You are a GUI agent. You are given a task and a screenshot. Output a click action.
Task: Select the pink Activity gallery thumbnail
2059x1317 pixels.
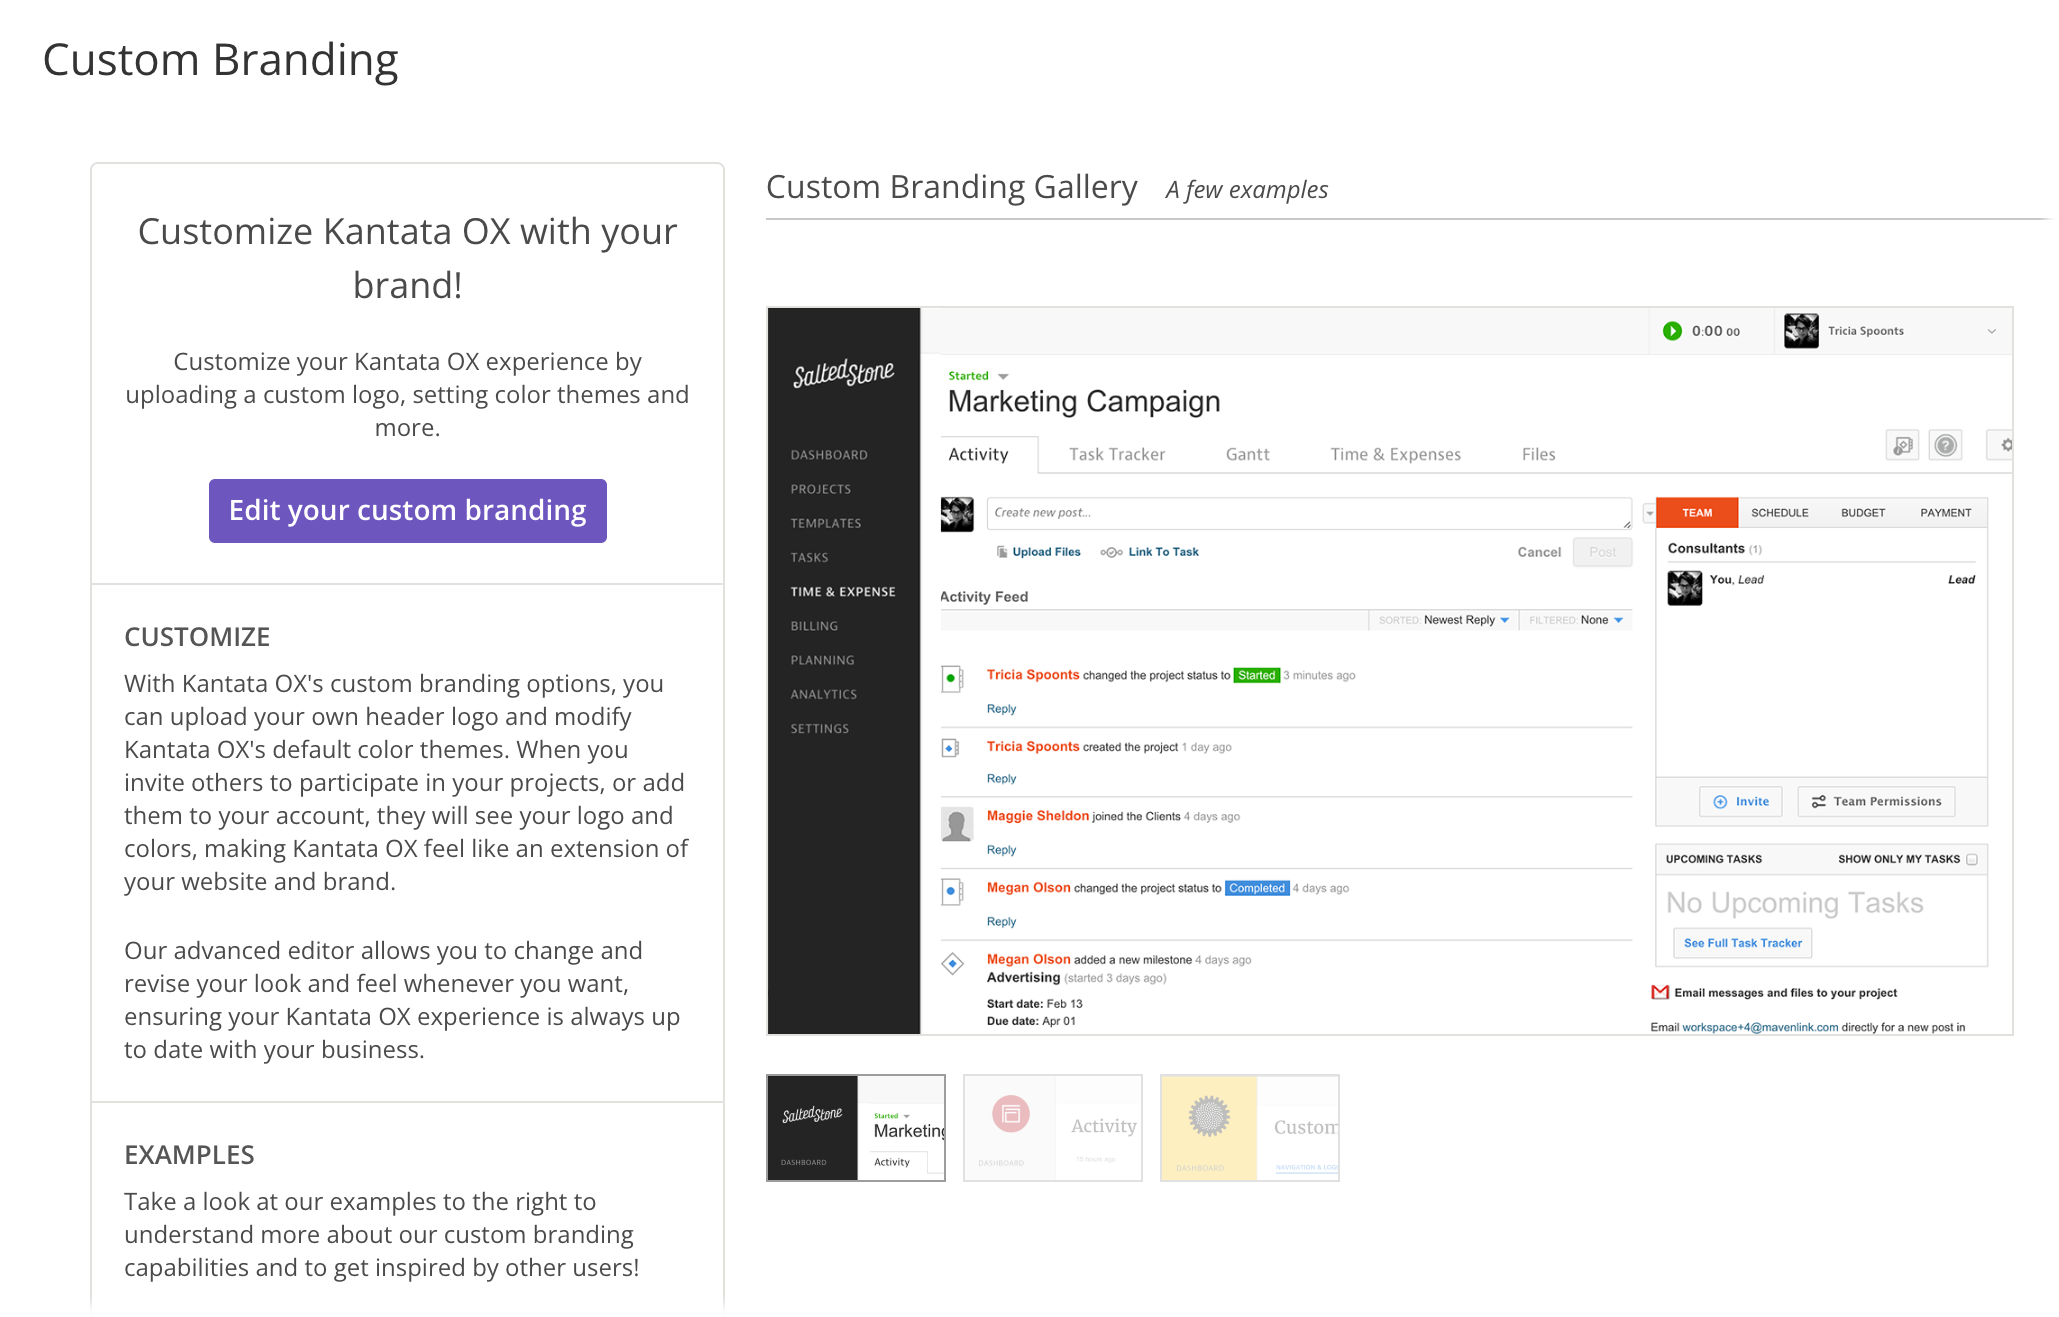coord(1053,1128)
